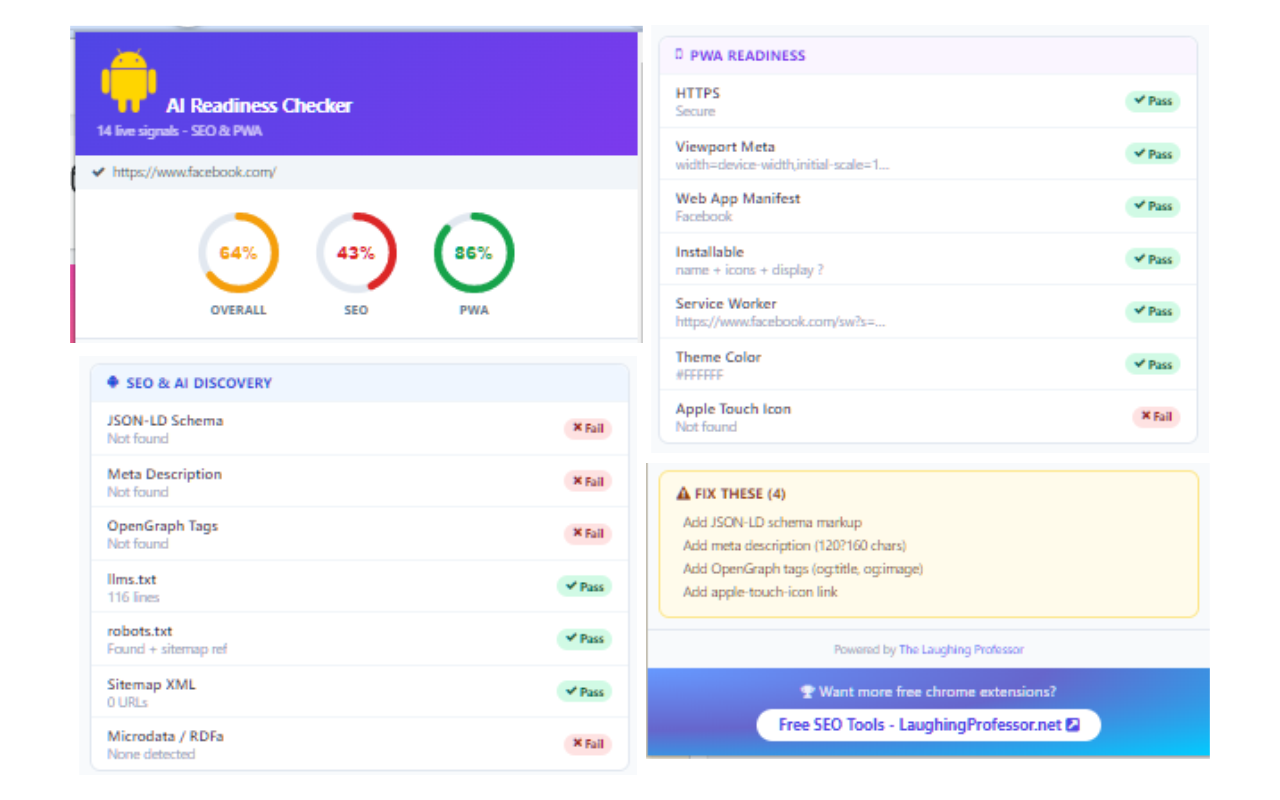This screenshot has height=800, width=1280.
Task: Click the Pass badge for Theme Color
Action: tap(1153, 364)
